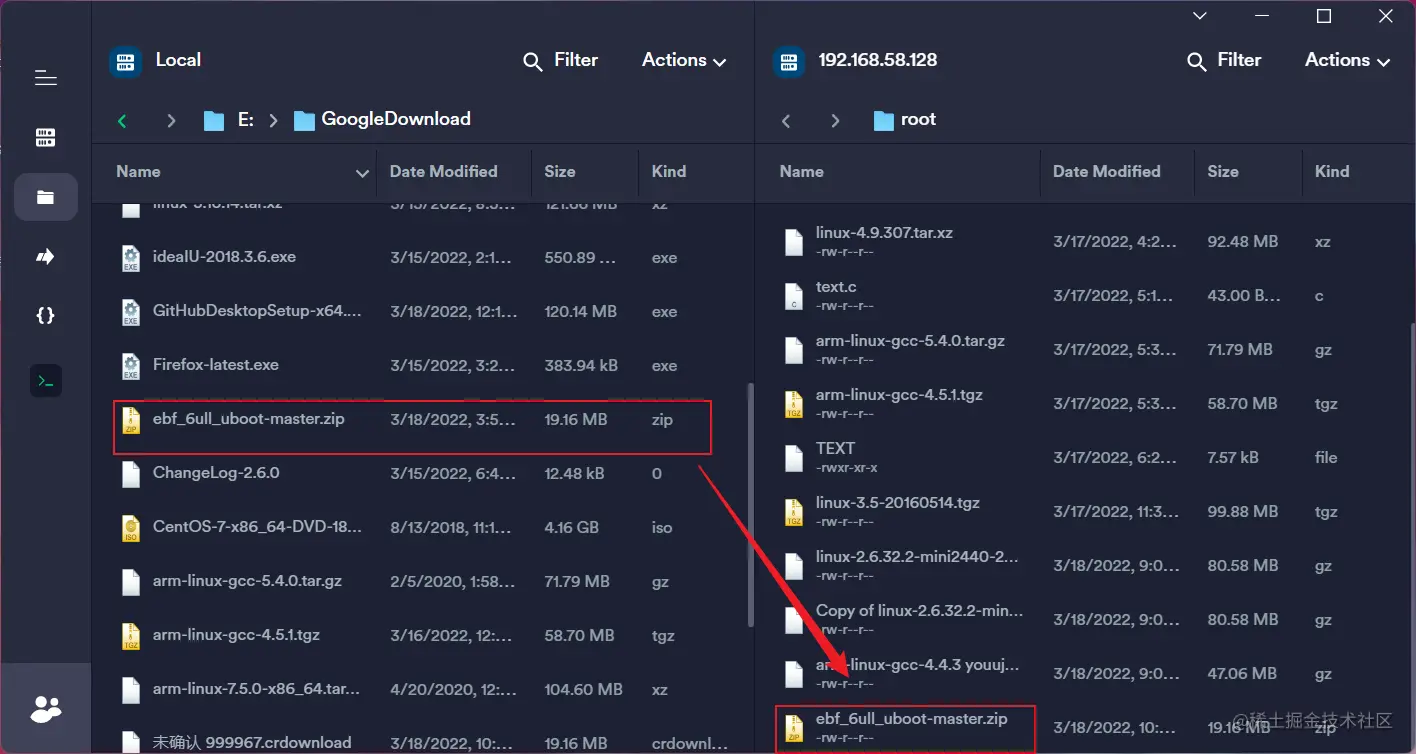The width and height of the screenshot is (1416, 754).
Task: Toggle the Name column sort arrow in the Local pane
Action: coord(362,173)
